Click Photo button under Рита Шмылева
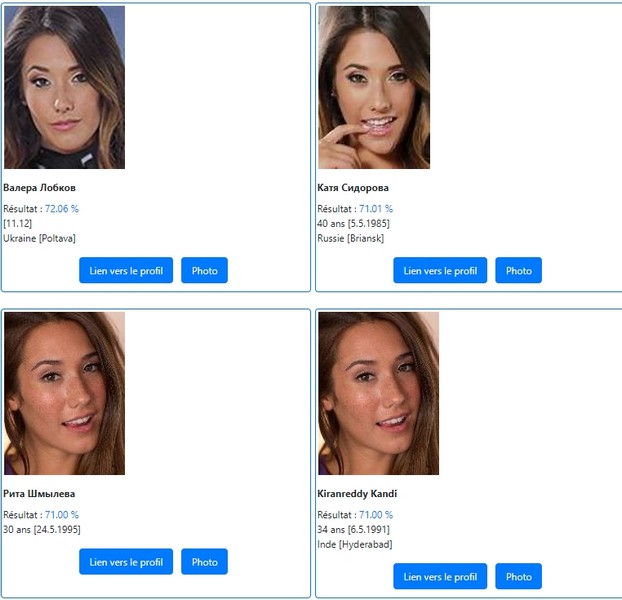The height and width of the screenshot is (600, 622). [x=204, y=562]
